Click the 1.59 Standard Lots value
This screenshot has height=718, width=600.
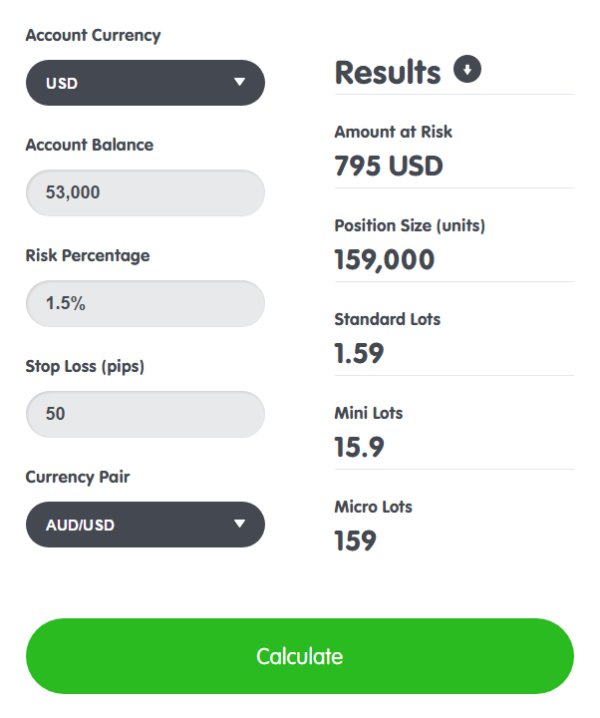(359, 353)
